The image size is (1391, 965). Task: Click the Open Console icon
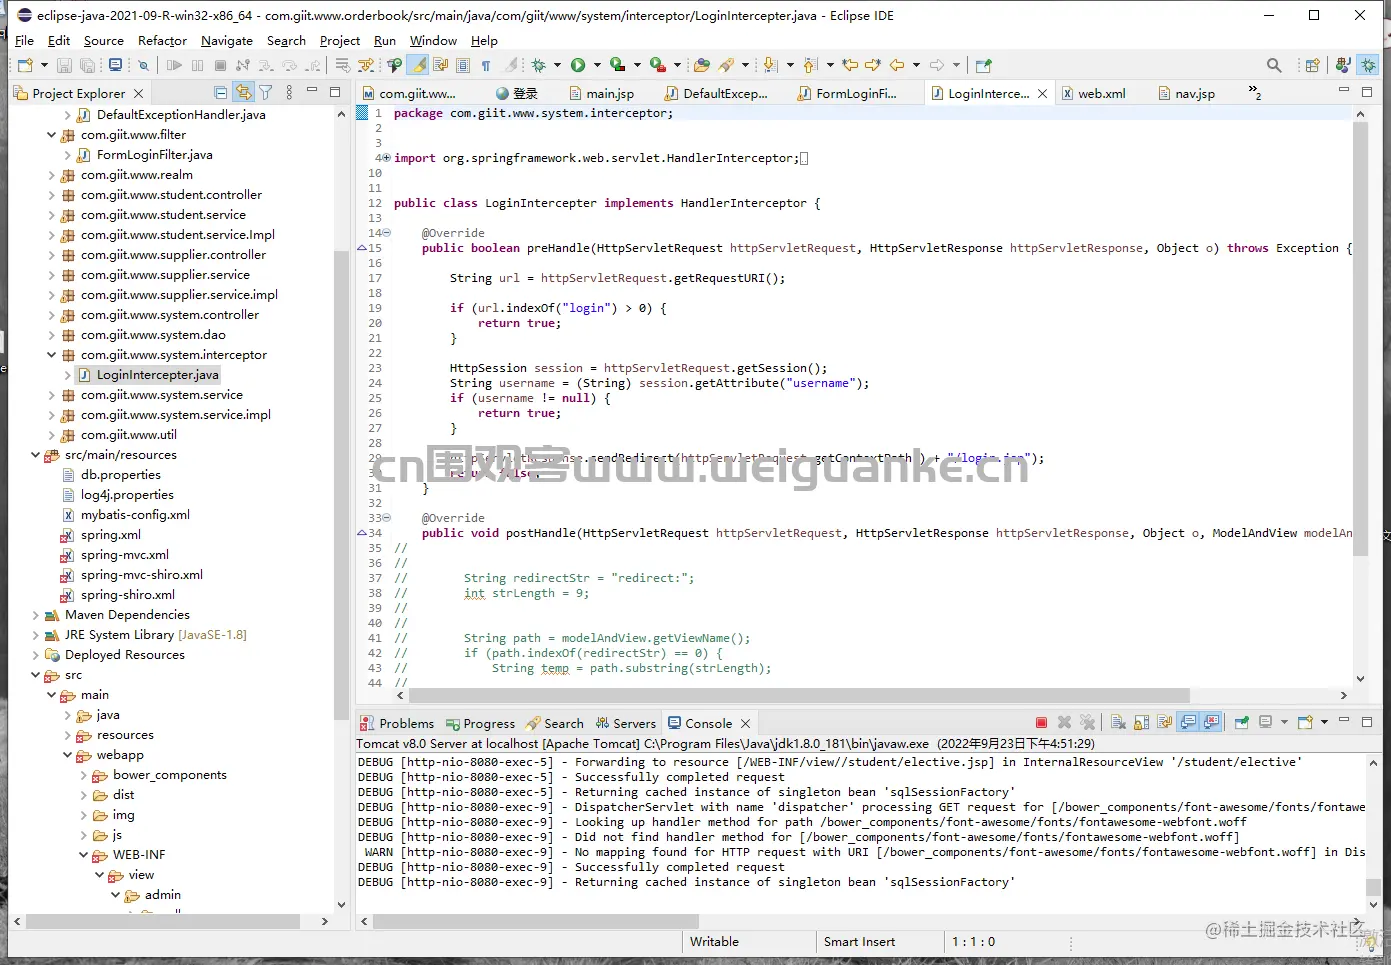point(1305,723)
